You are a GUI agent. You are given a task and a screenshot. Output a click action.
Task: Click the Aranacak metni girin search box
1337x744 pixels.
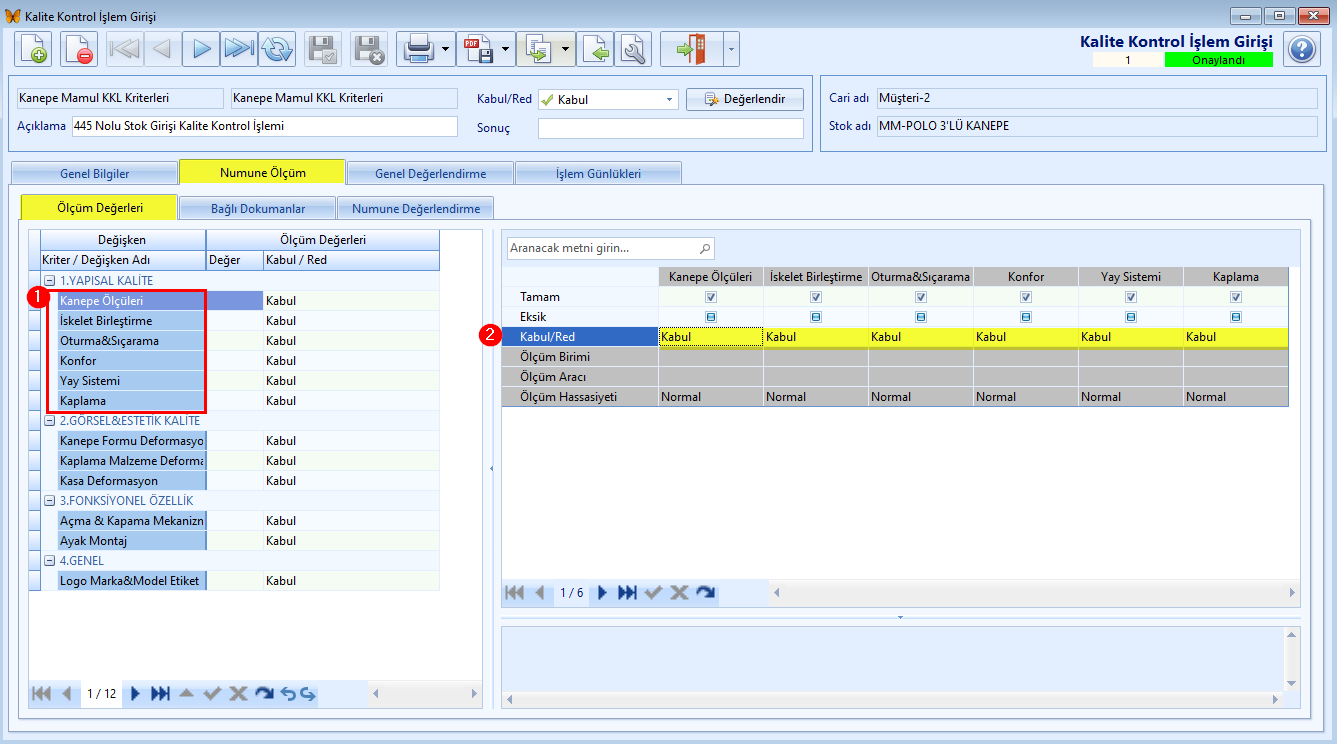[610, 248]
